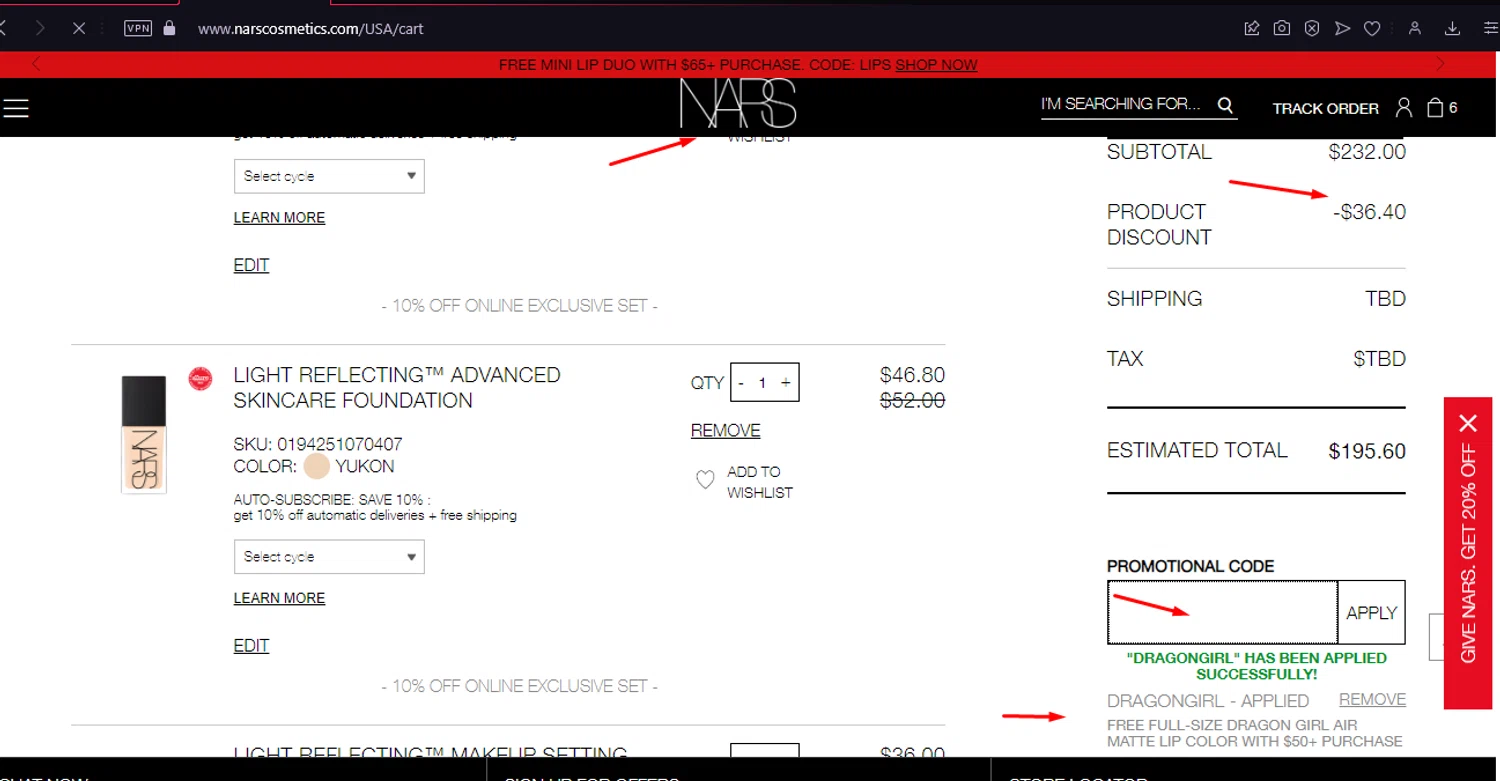Screen dimensions: 1500x781
Task: Open the Light Reflecting Advanced Skincare Foundation title
Action: [x=397, y=388]
